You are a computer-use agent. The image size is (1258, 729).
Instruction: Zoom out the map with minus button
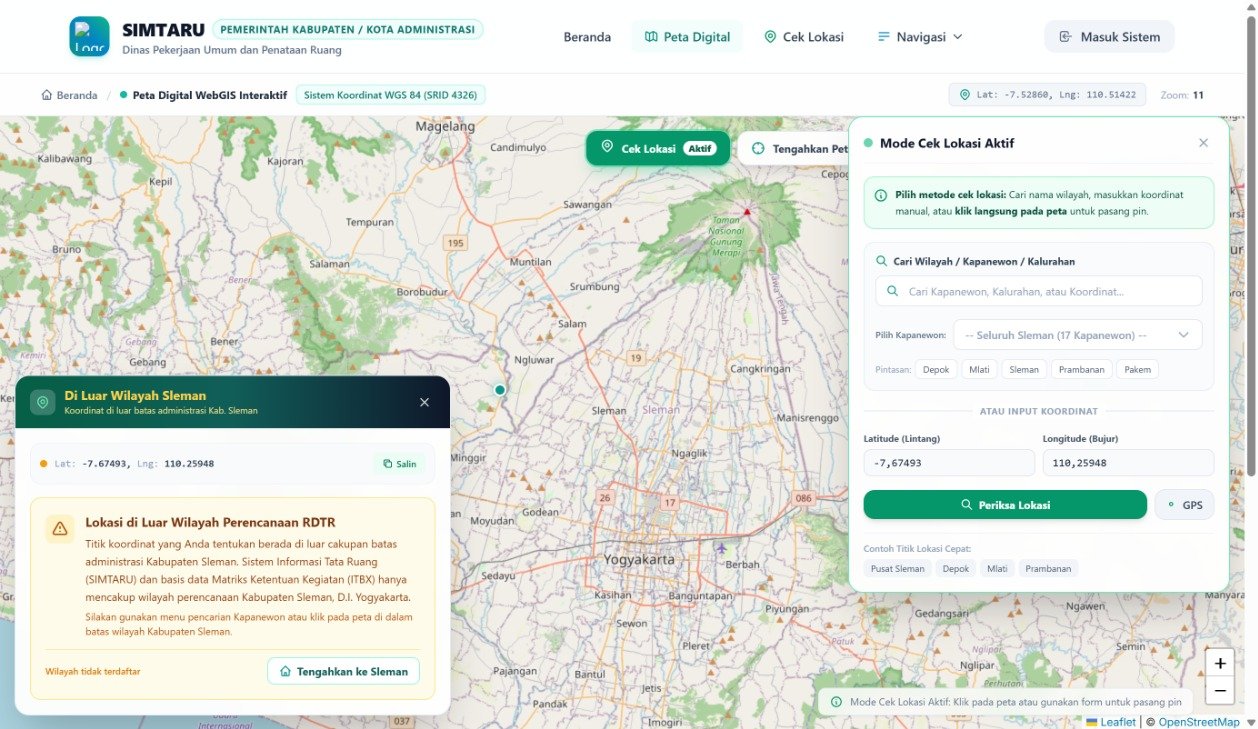pos(1219,690)
